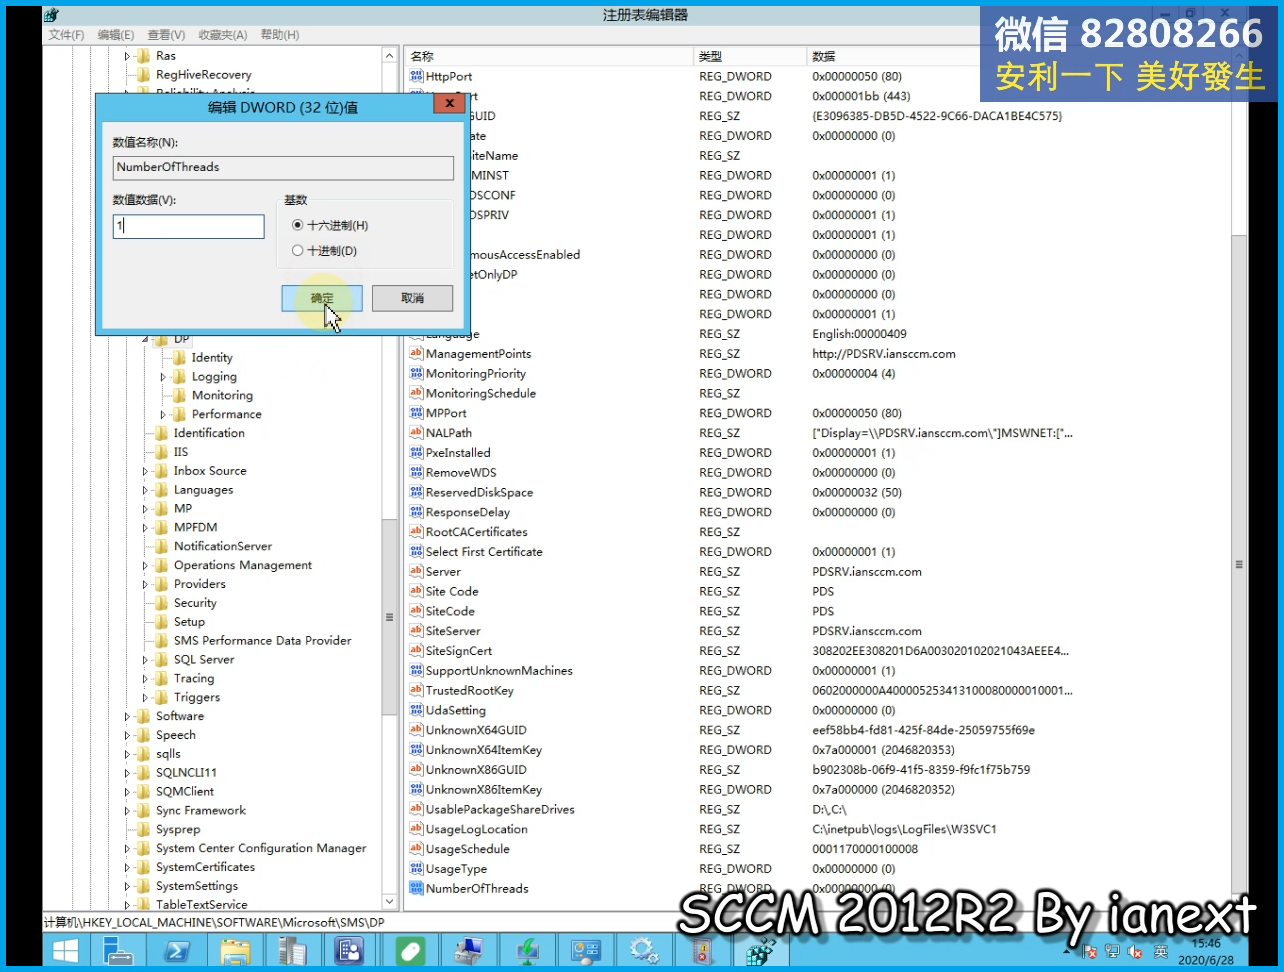The width and height of the screenshot is (1284, 972).
Task: Expand the Providers tree node
Action: (x=145, y=584)
